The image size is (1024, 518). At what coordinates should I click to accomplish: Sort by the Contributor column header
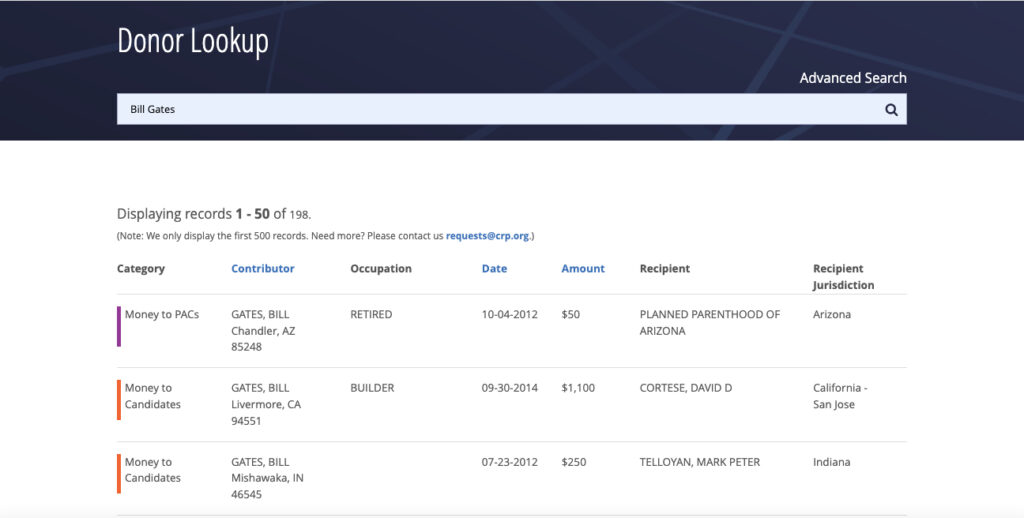click(263, 268)
